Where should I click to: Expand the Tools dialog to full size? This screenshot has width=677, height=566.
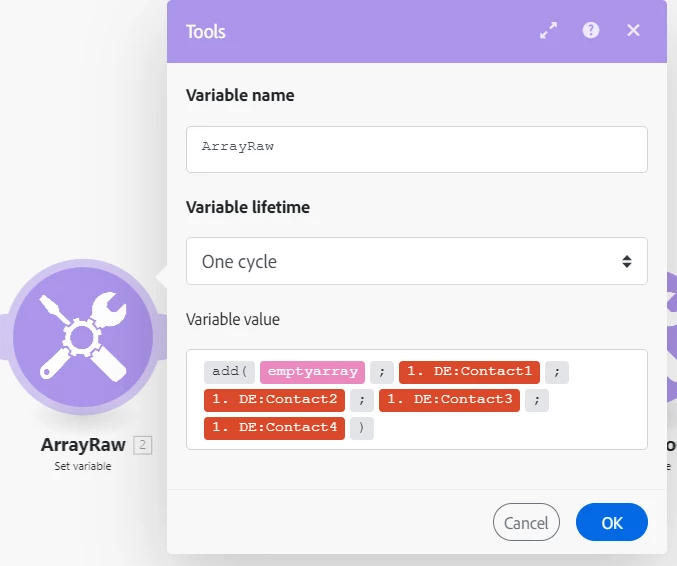click(x=548, y=30)
